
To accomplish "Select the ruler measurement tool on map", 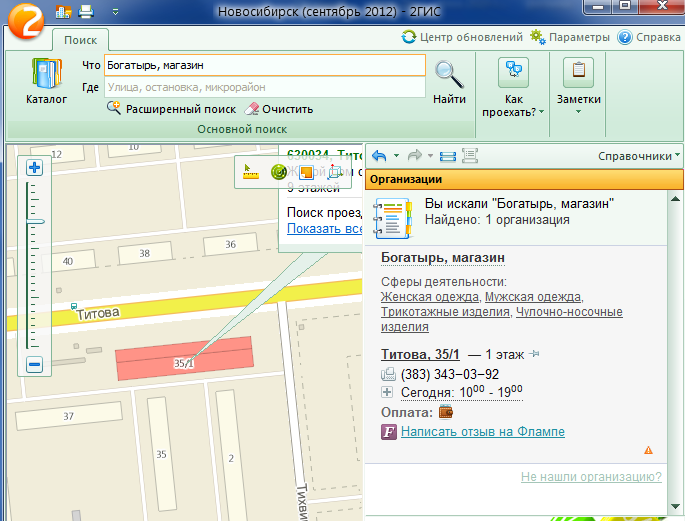I will (251, 172).
